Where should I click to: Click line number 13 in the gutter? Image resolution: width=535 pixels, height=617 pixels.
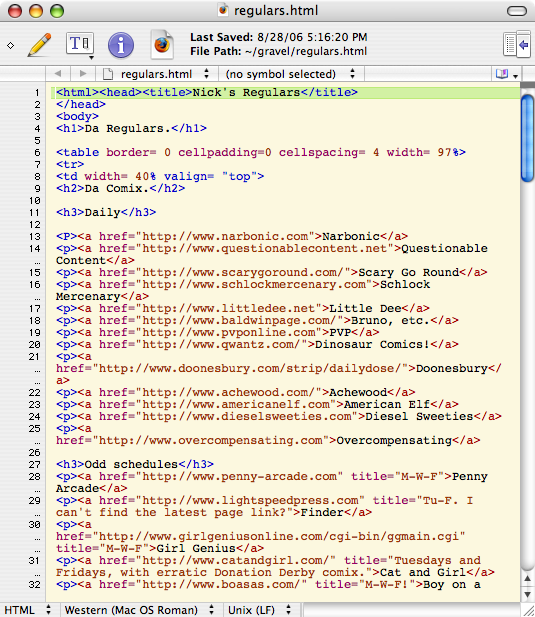35,236
